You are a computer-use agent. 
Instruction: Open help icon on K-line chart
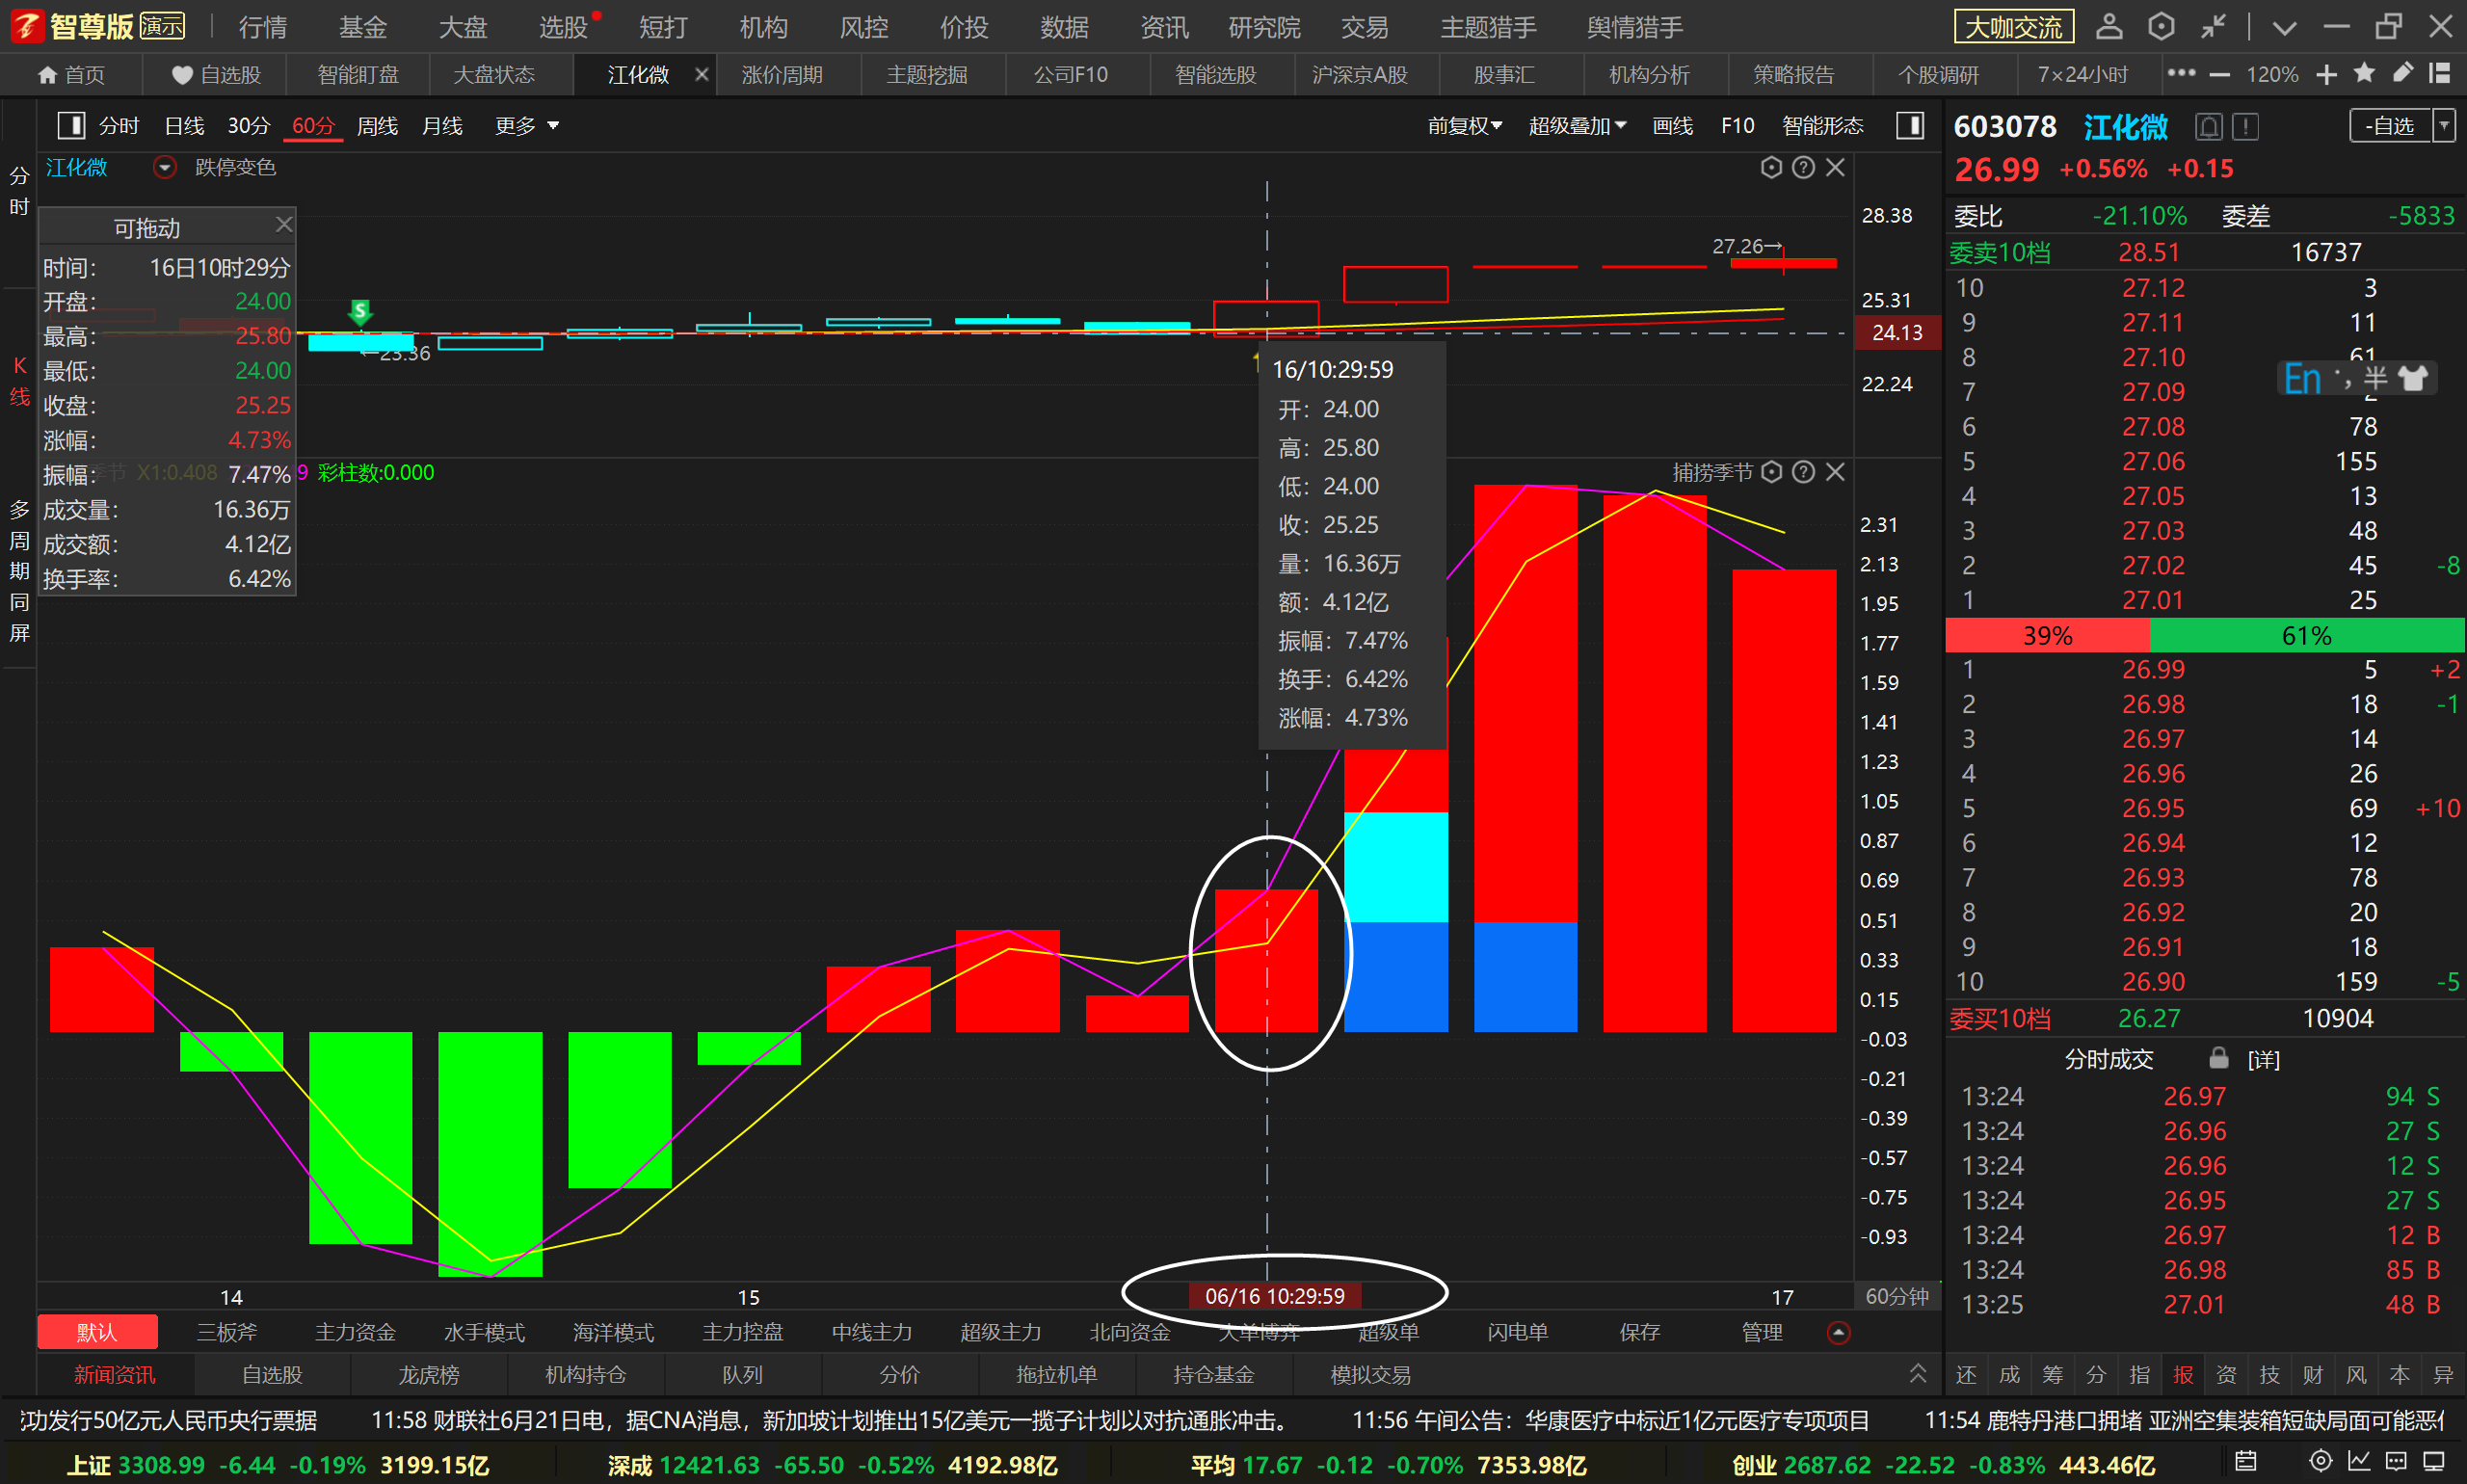pos(1803,167)
